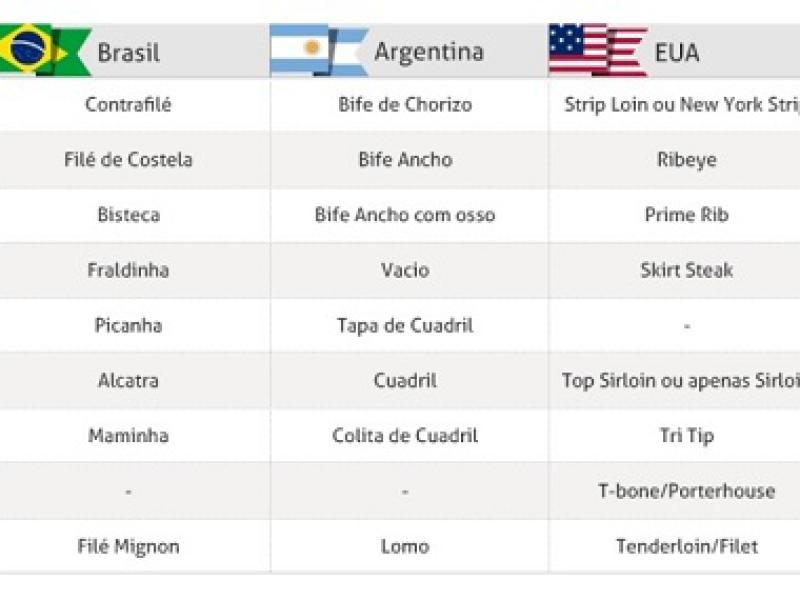The image size is (800, 600).
Task: Select the Argentina column header
Action: pos(428,52)
